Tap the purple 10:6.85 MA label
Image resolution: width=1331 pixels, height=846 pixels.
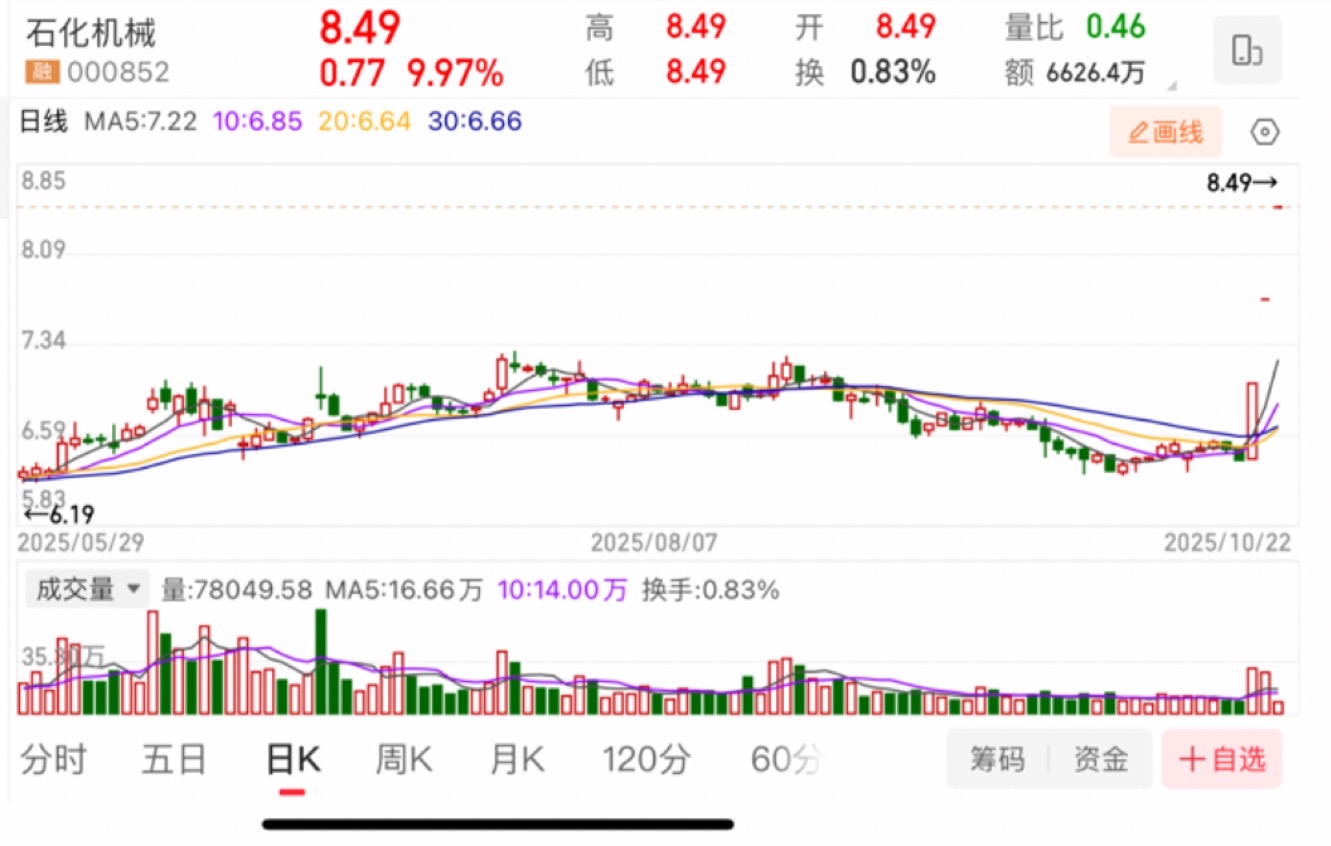pyautogui.click(x=258, y=122)
